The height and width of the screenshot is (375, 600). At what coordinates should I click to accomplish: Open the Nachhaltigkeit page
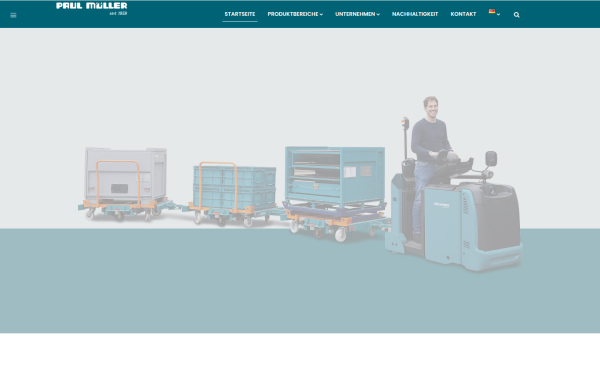(415, 14)
